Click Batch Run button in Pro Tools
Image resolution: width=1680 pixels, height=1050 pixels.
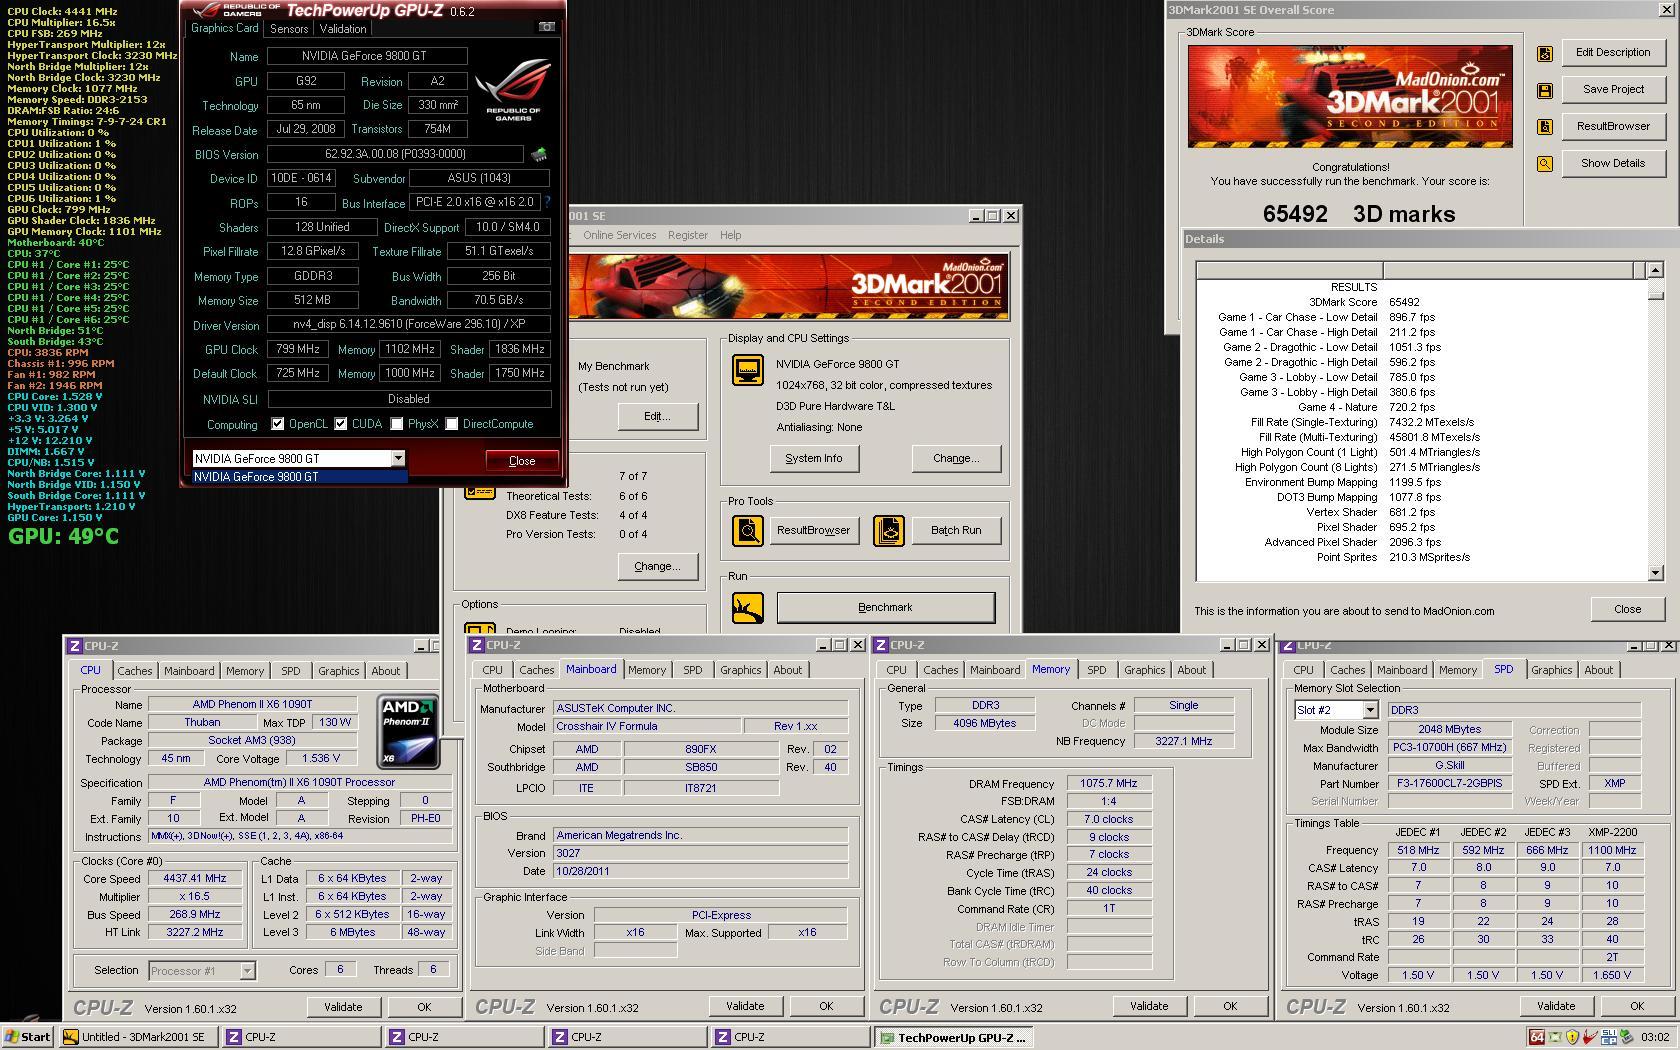(956, 531)
